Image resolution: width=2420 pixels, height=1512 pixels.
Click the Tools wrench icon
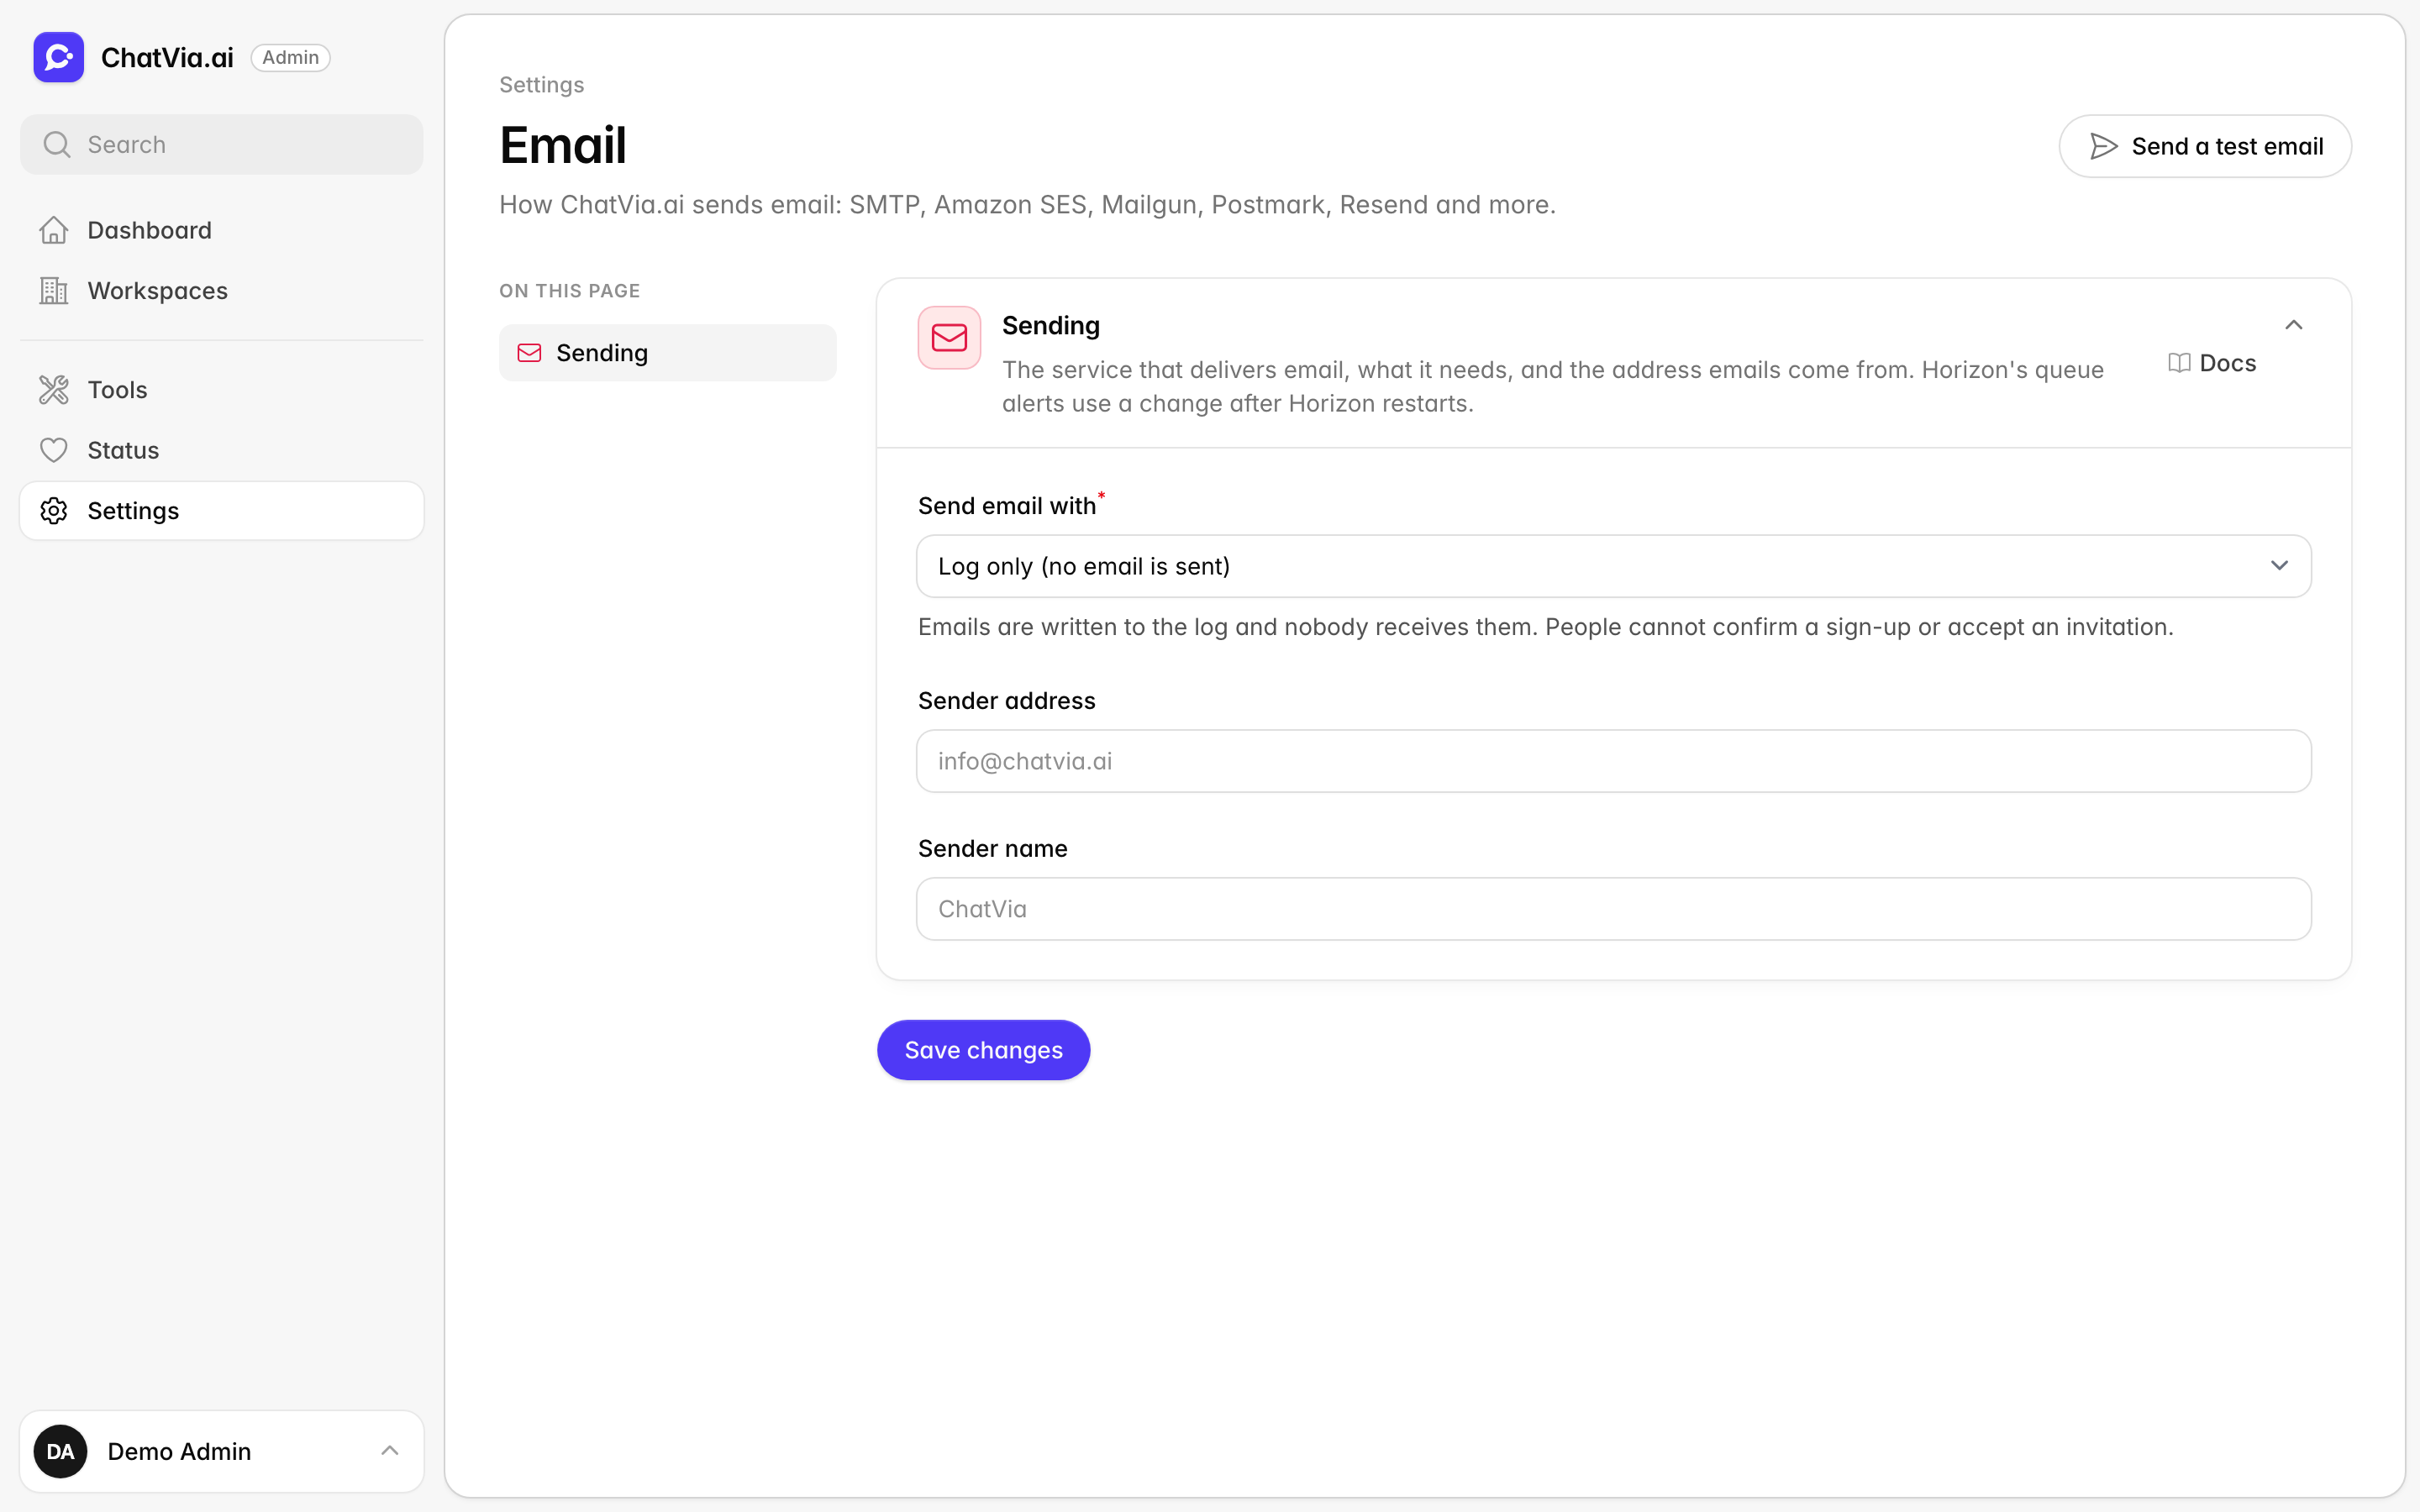[54, 390]
